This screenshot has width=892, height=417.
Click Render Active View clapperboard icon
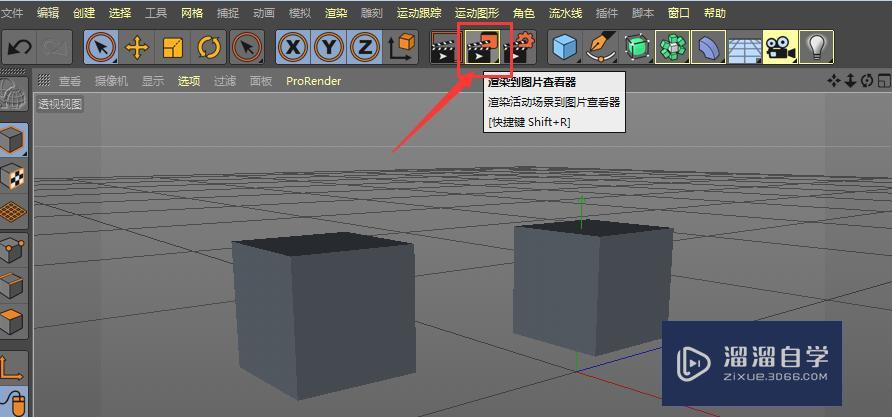[446, 47]
